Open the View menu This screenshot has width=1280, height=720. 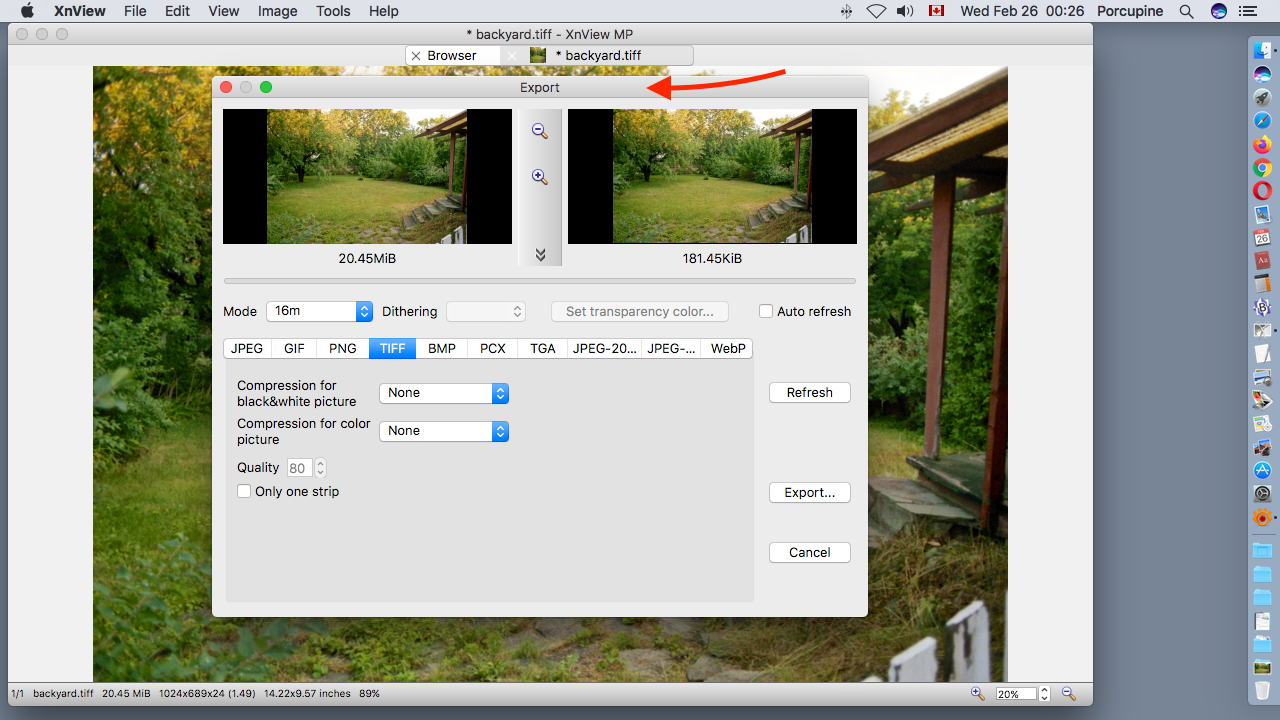(x=224, y=11)
